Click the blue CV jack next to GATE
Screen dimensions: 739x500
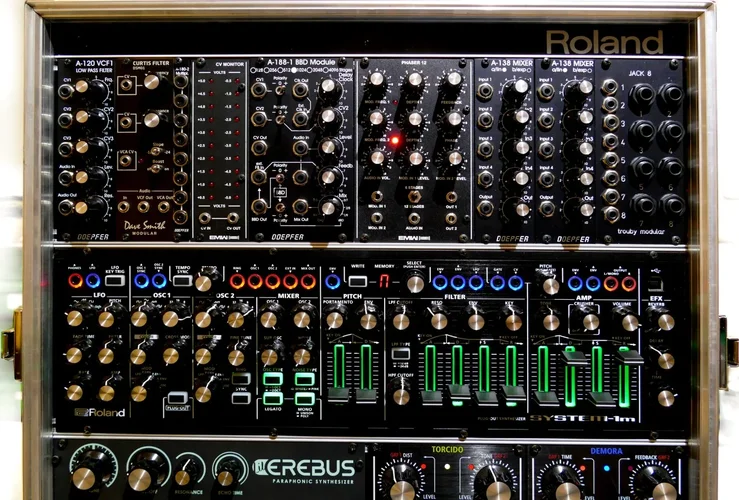tap(516, 282)
